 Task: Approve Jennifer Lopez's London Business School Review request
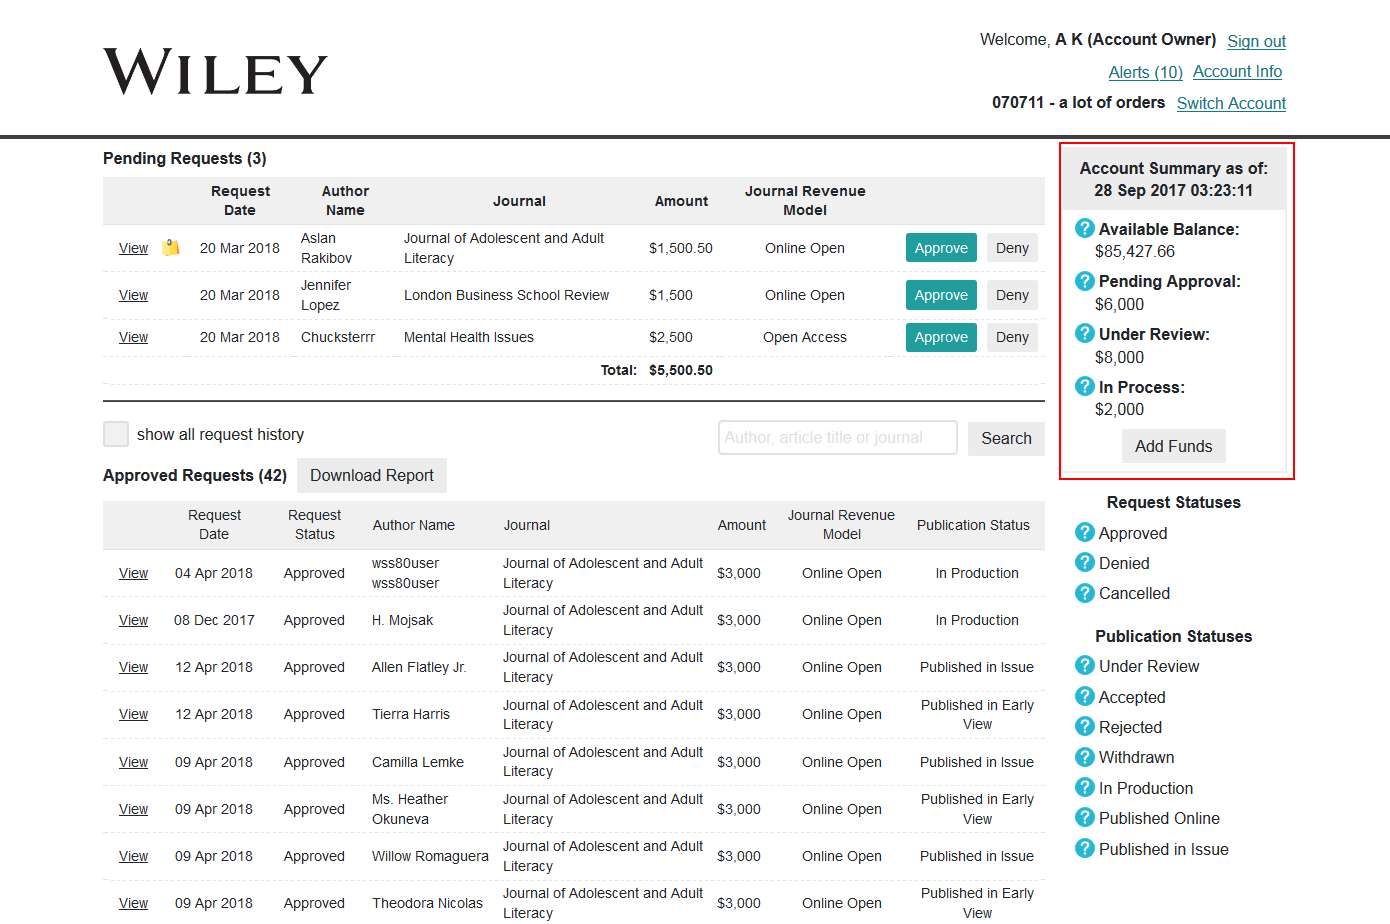[940, 294]
